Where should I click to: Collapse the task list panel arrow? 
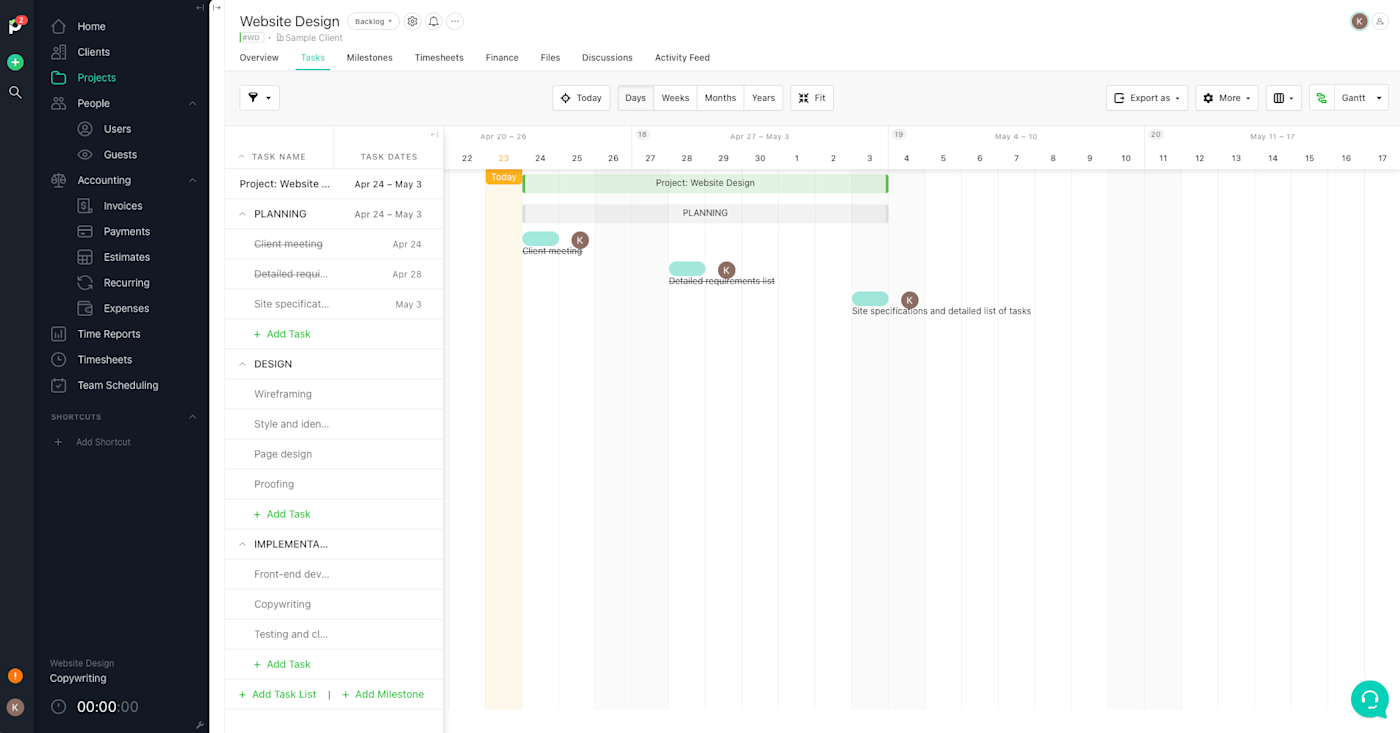point(434,134)
